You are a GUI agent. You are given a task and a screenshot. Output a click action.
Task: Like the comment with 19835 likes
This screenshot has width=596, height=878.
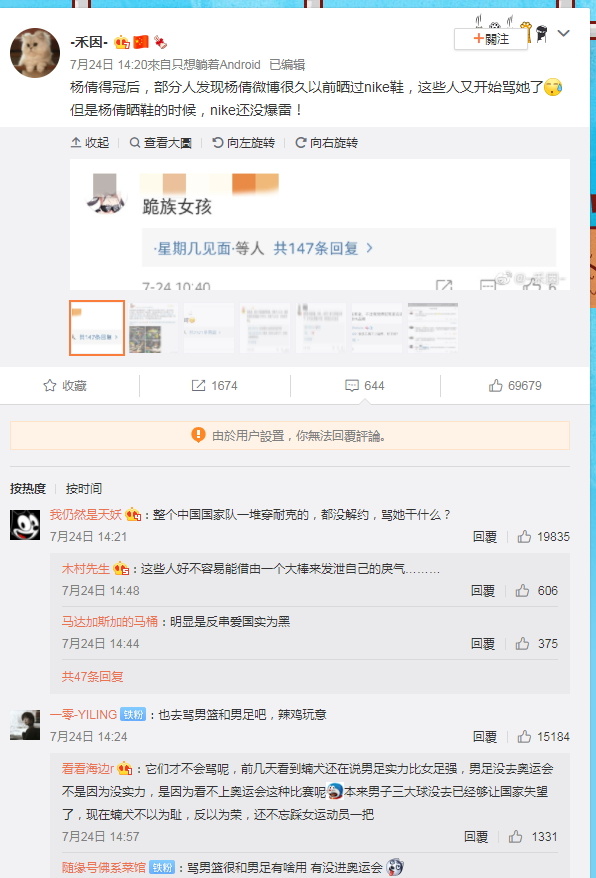point(524,536)
